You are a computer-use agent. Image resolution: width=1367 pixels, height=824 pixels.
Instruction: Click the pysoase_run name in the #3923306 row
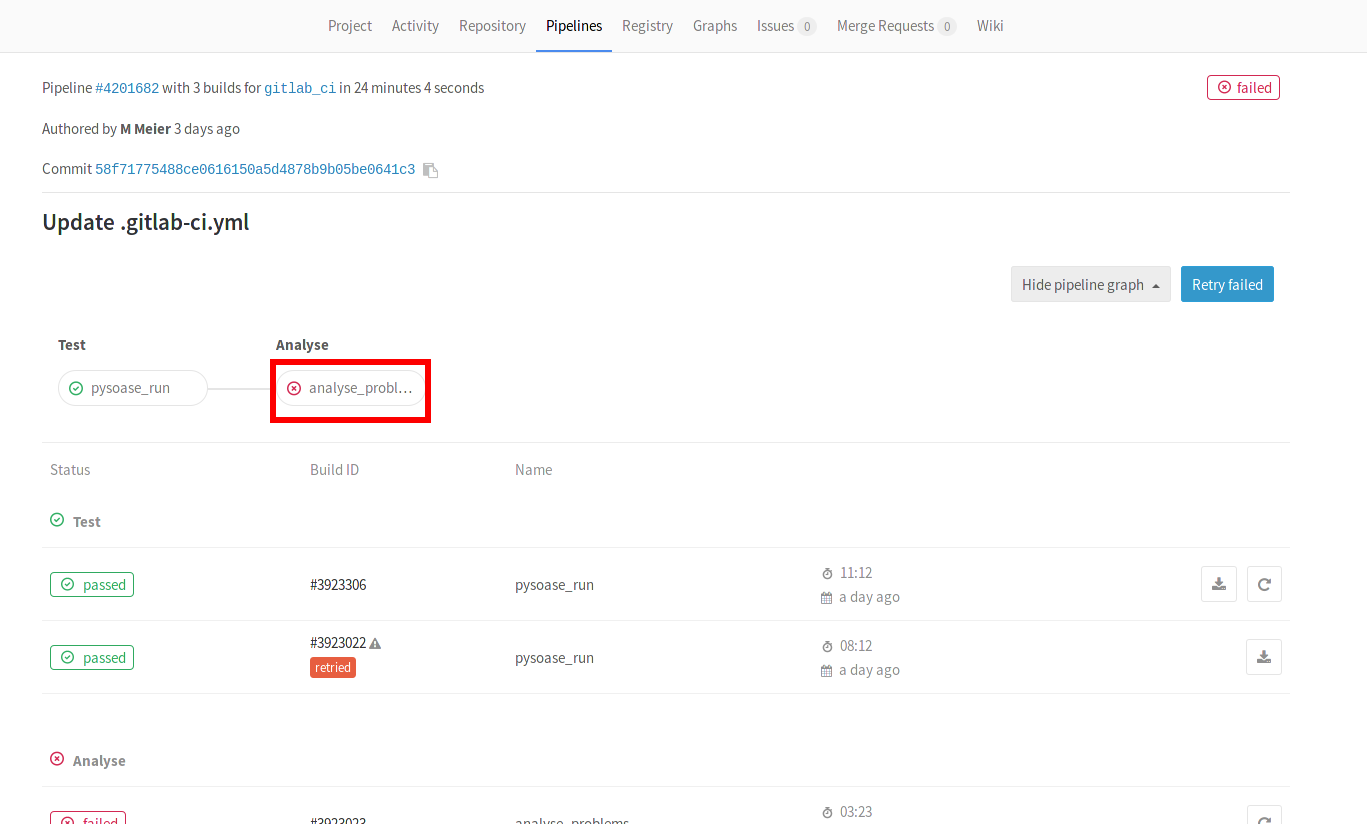tap(554, 584)
